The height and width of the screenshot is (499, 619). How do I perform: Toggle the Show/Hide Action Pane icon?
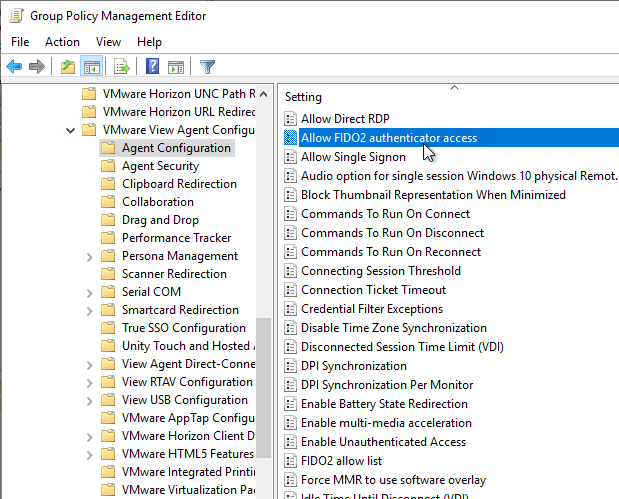(x=176, y=67)
